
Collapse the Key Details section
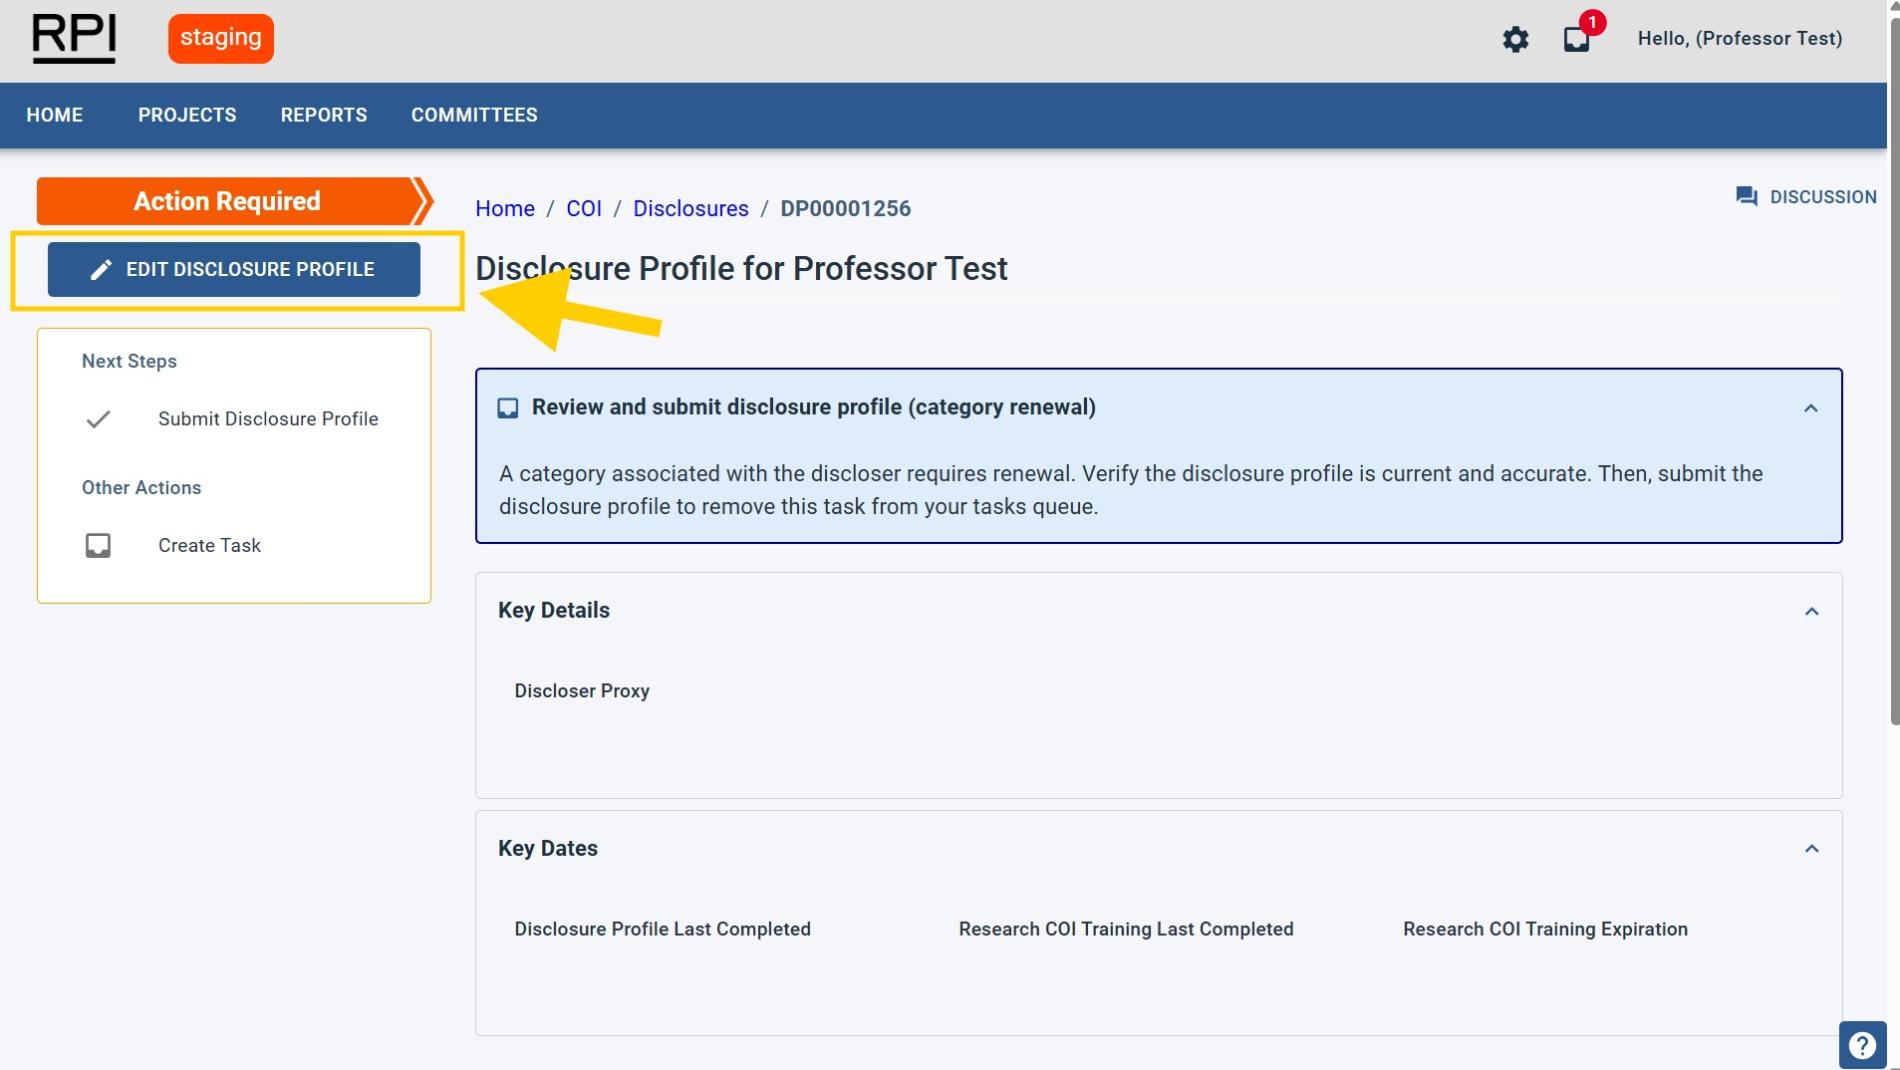[1810, 611]
